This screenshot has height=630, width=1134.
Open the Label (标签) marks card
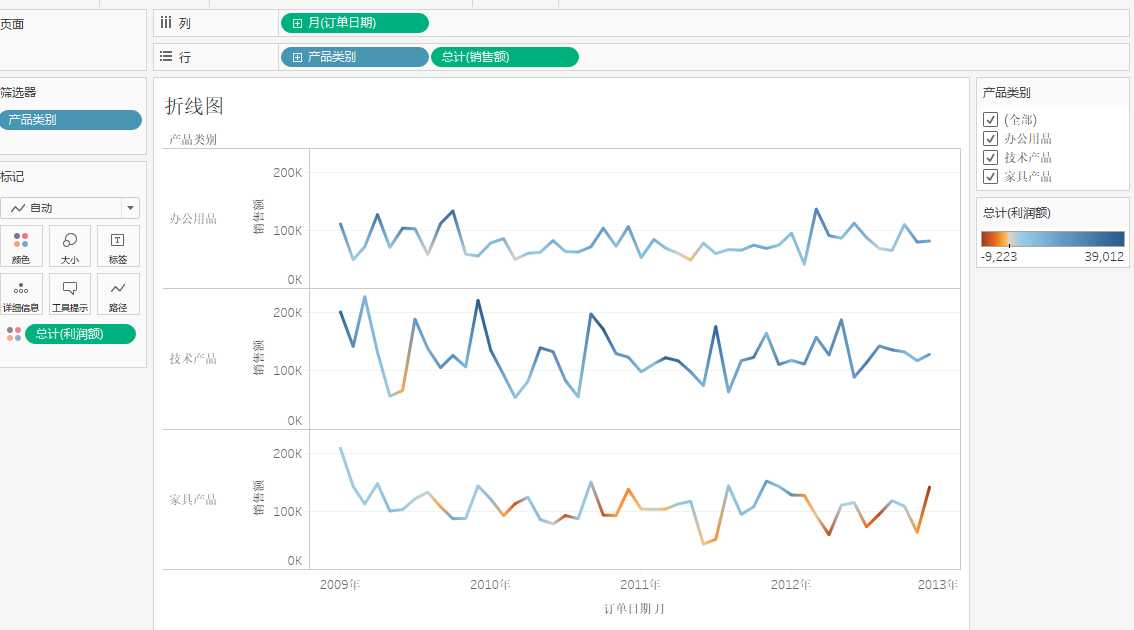coord(118,246)
